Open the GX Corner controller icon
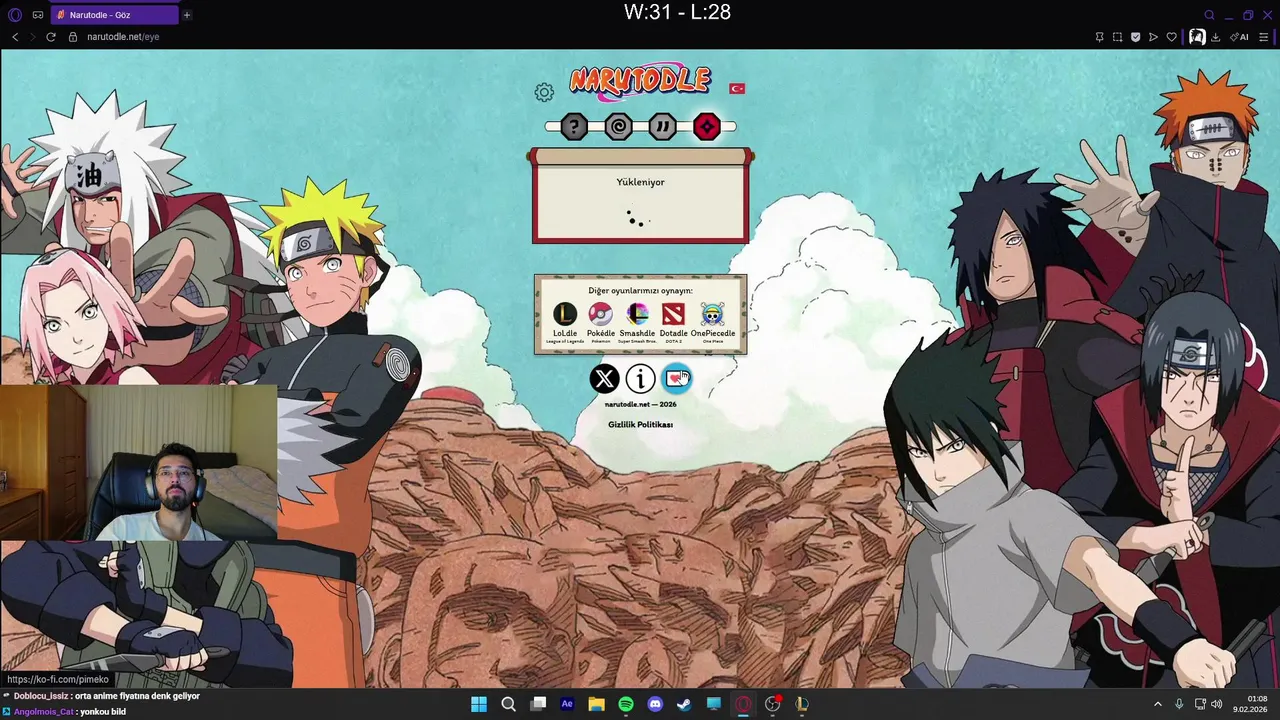 (38, 15)
